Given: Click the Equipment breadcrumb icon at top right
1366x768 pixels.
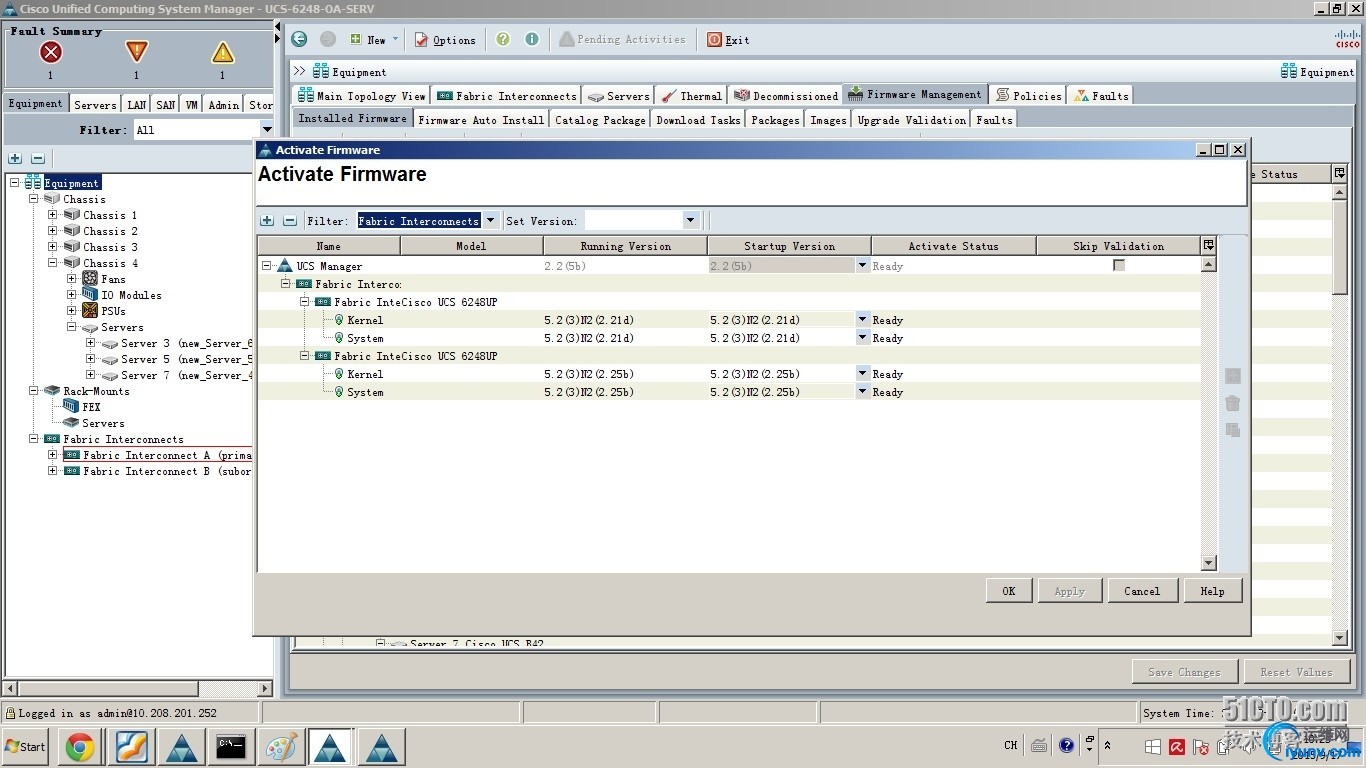Looking at the screenshot, I should [1289, 71].
